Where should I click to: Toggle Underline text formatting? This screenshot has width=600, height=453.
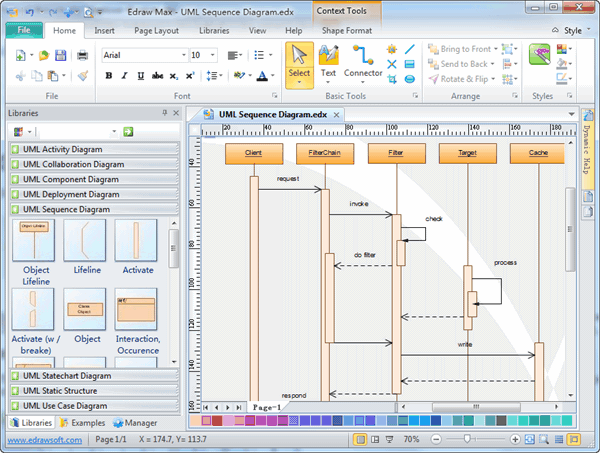tap(140, 75)
